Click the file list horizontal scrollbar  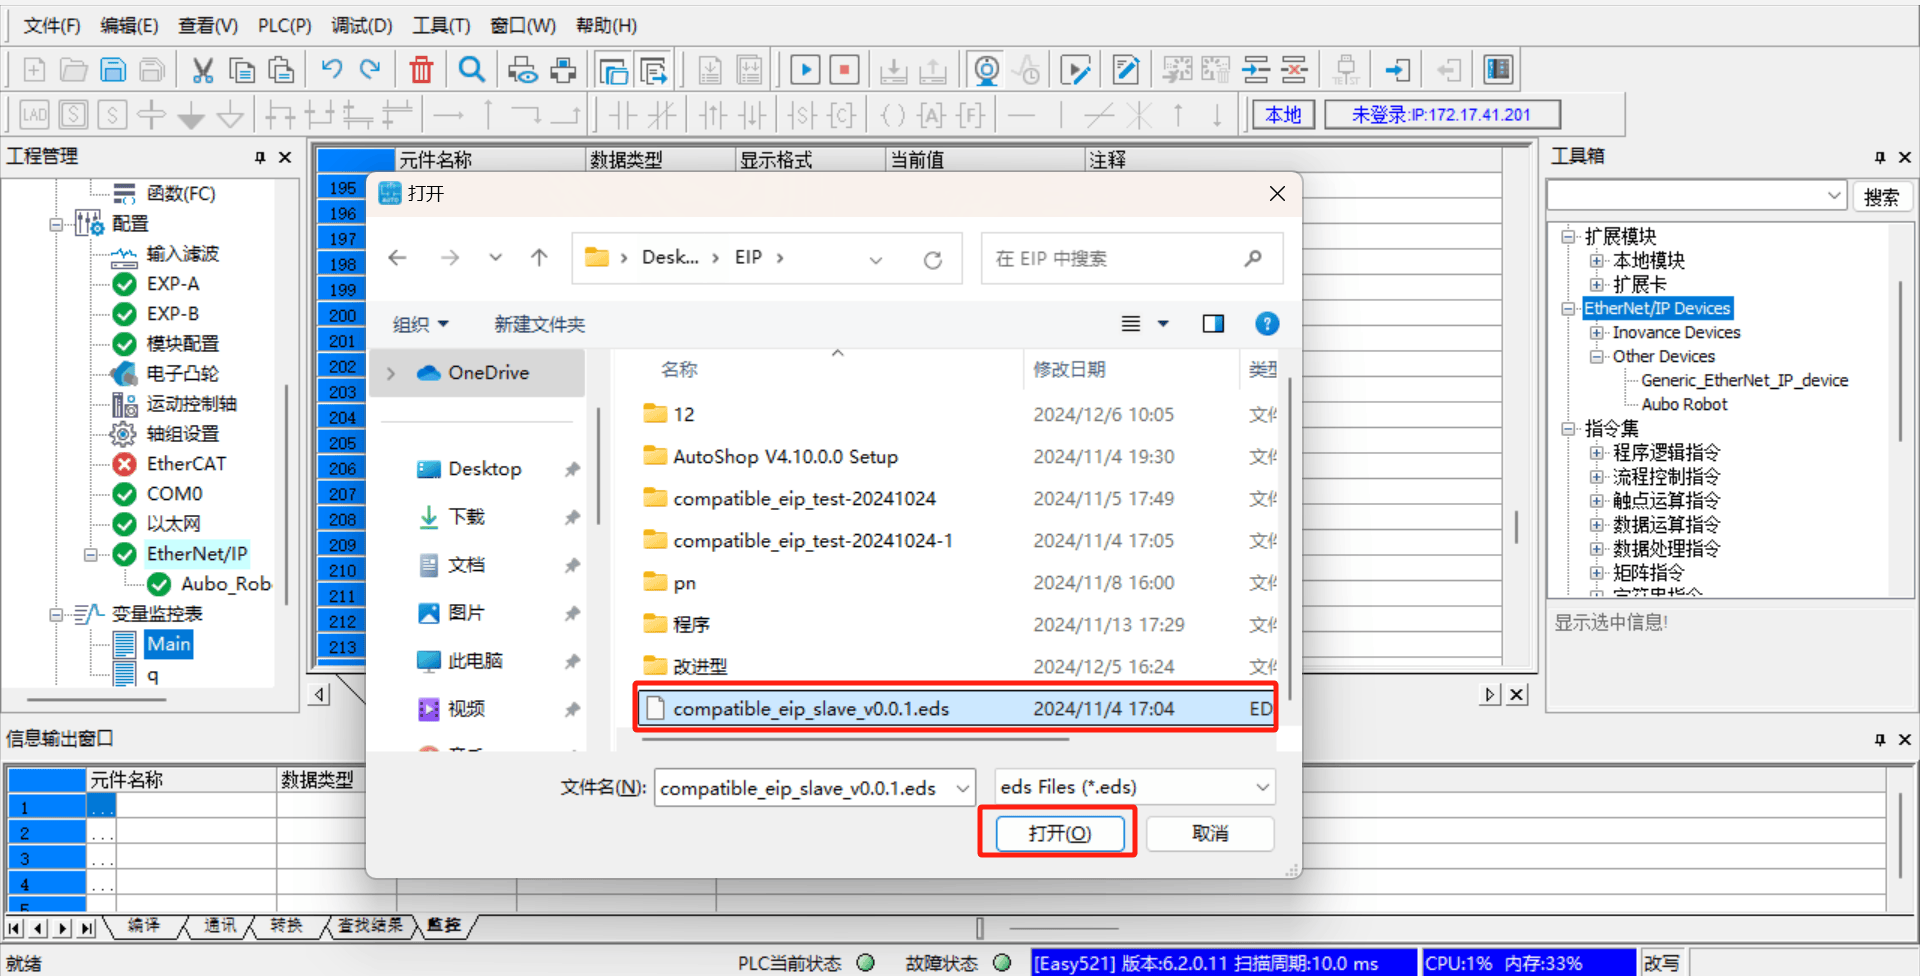click(855, 740)
